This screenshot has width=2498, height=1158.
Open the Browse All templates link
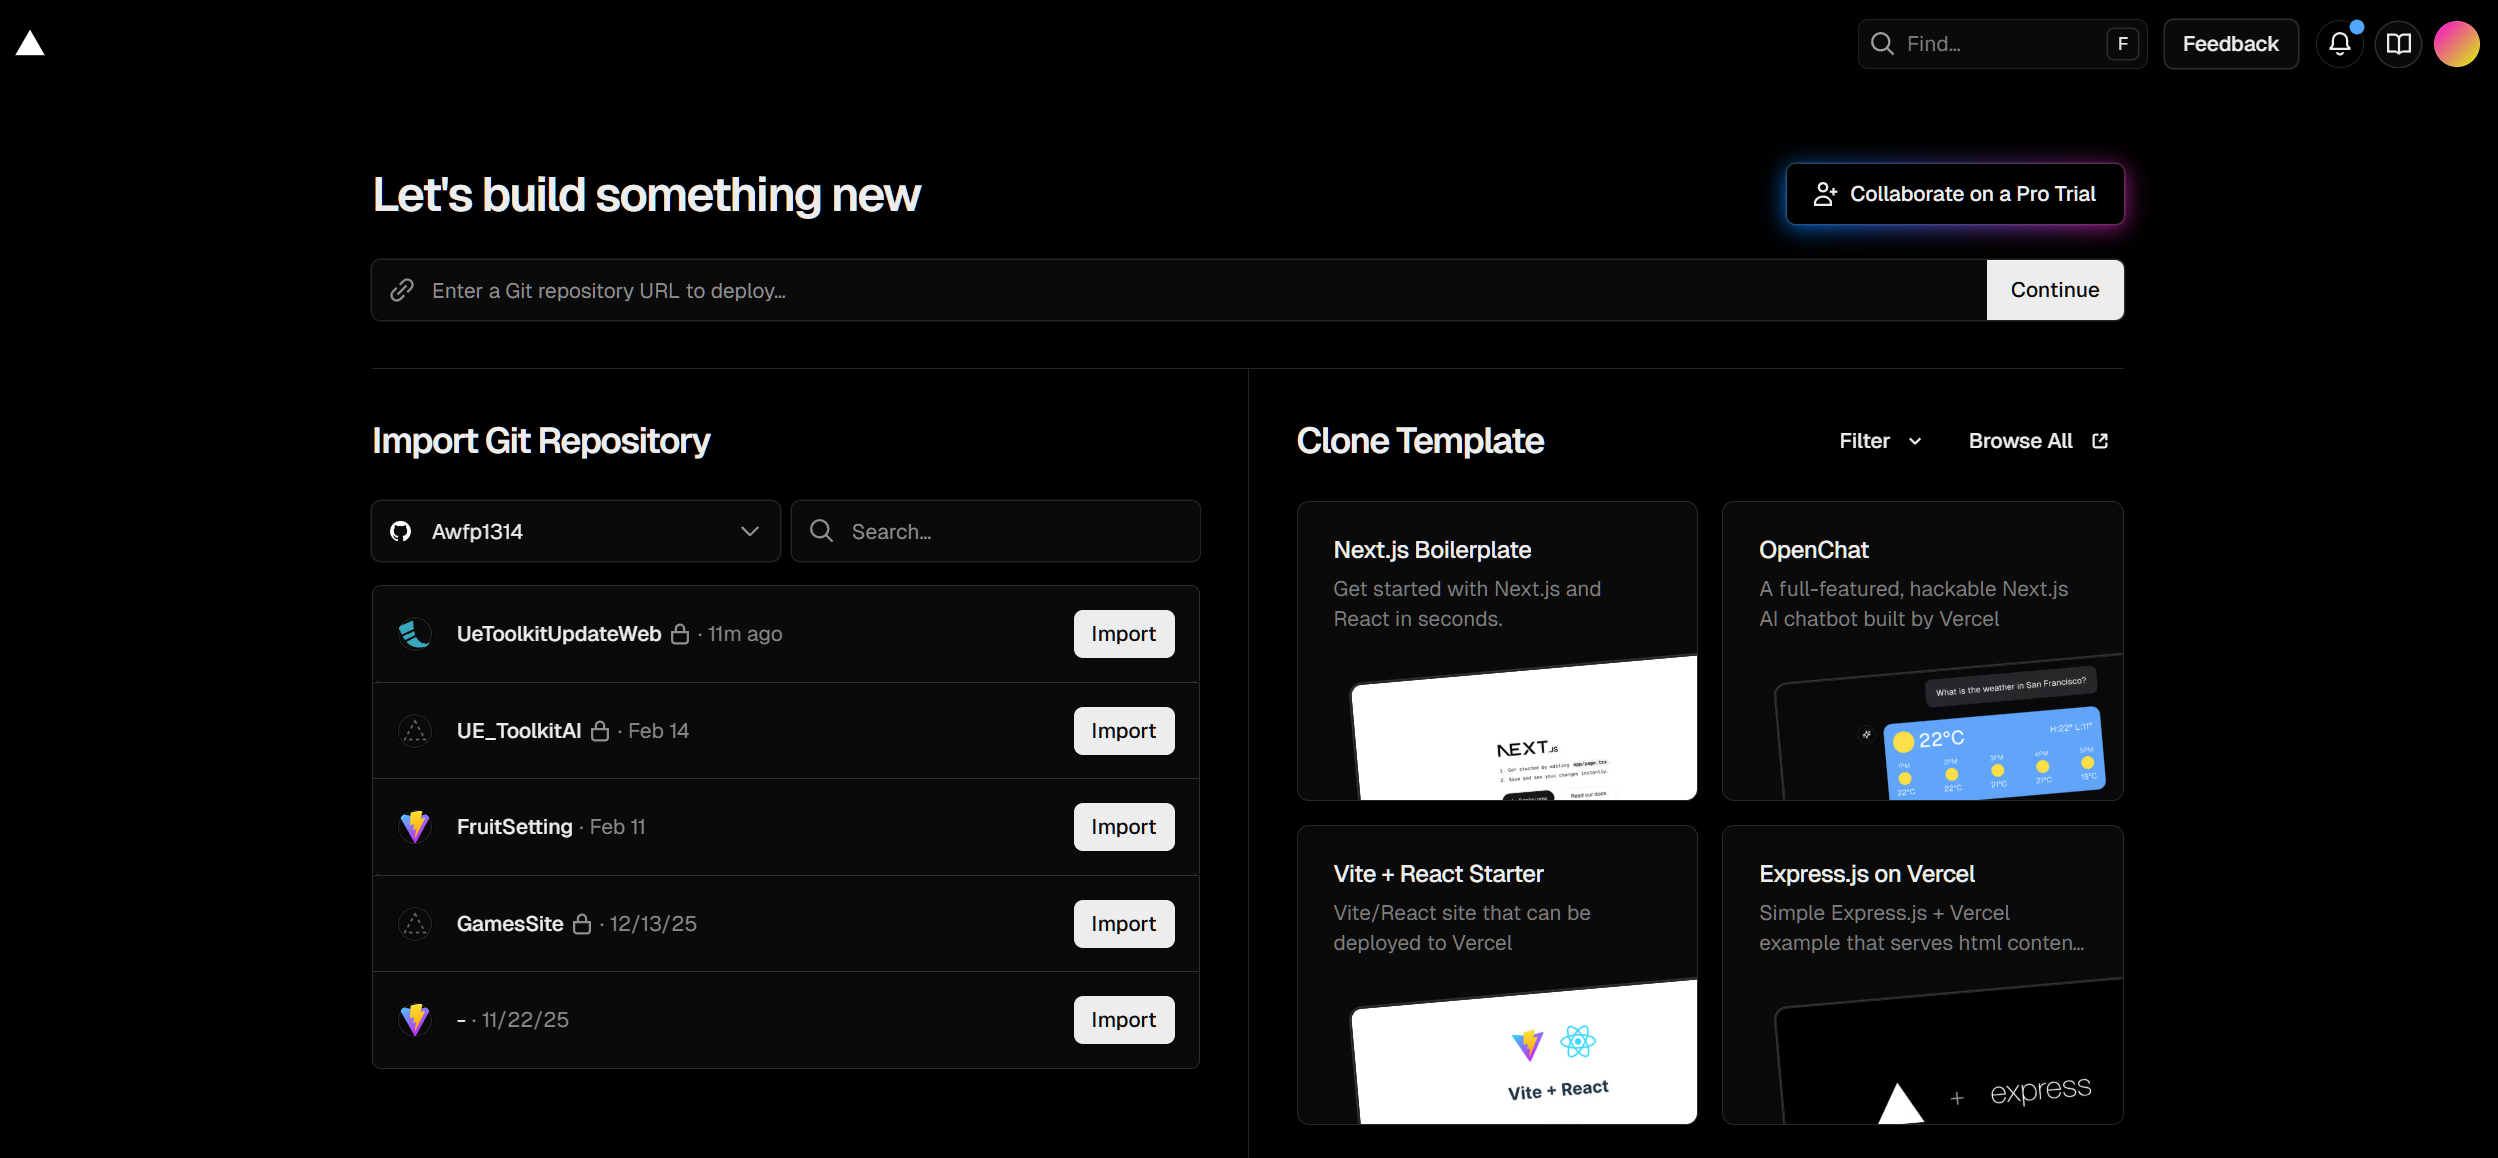[x=2038, y=441]
